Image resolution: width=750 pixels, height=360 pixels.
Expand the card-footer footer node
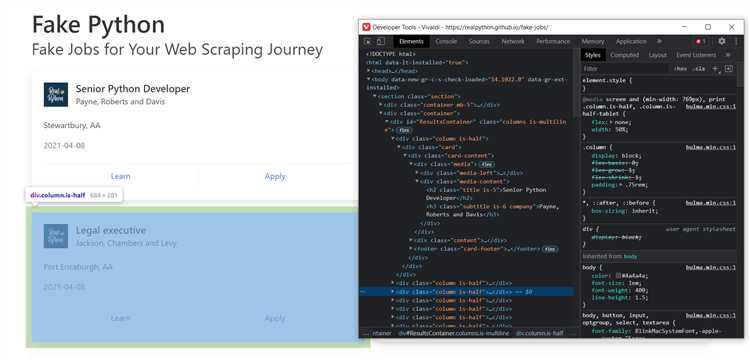point(411,249)
